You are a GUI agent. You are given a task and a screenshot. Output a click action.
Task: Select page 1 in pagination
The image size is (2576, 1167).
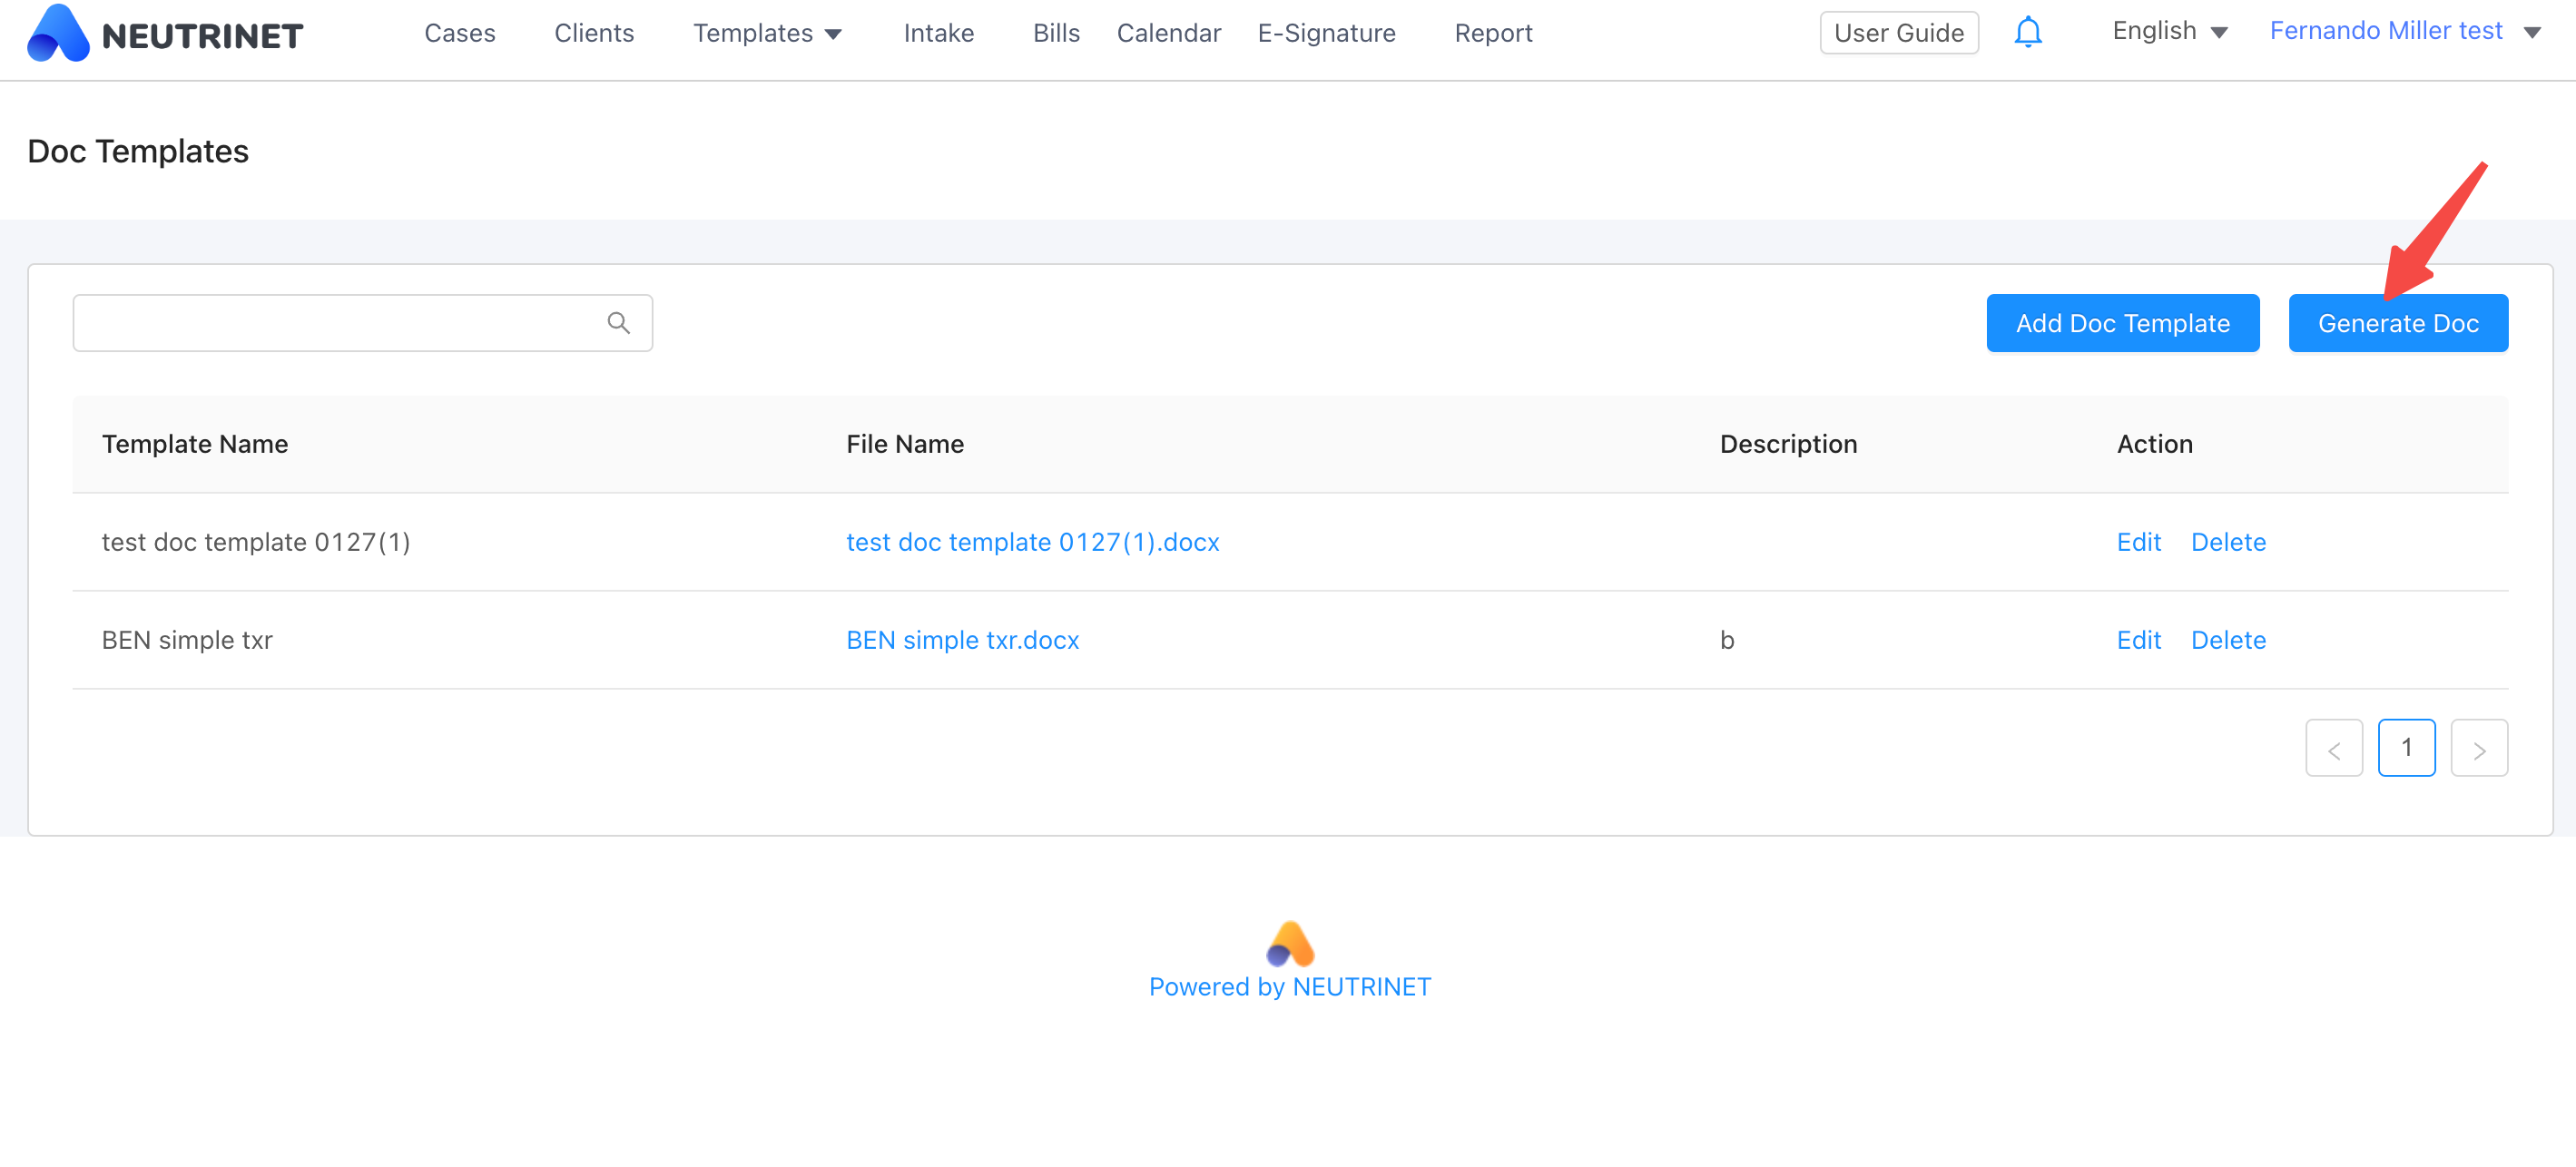(x=2406, y=748)
